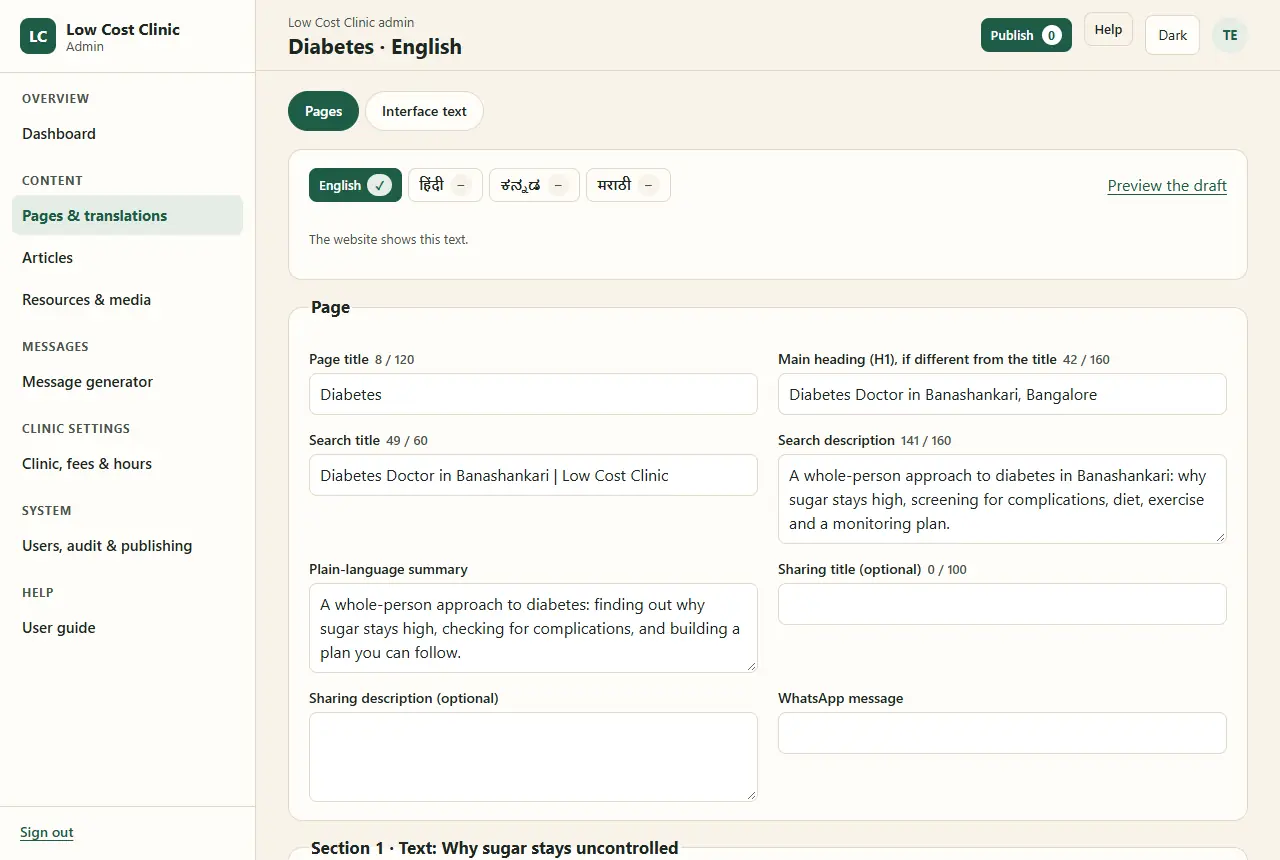Click the LC clinic logo badge
1280x860 pixels.
(38, 36)
